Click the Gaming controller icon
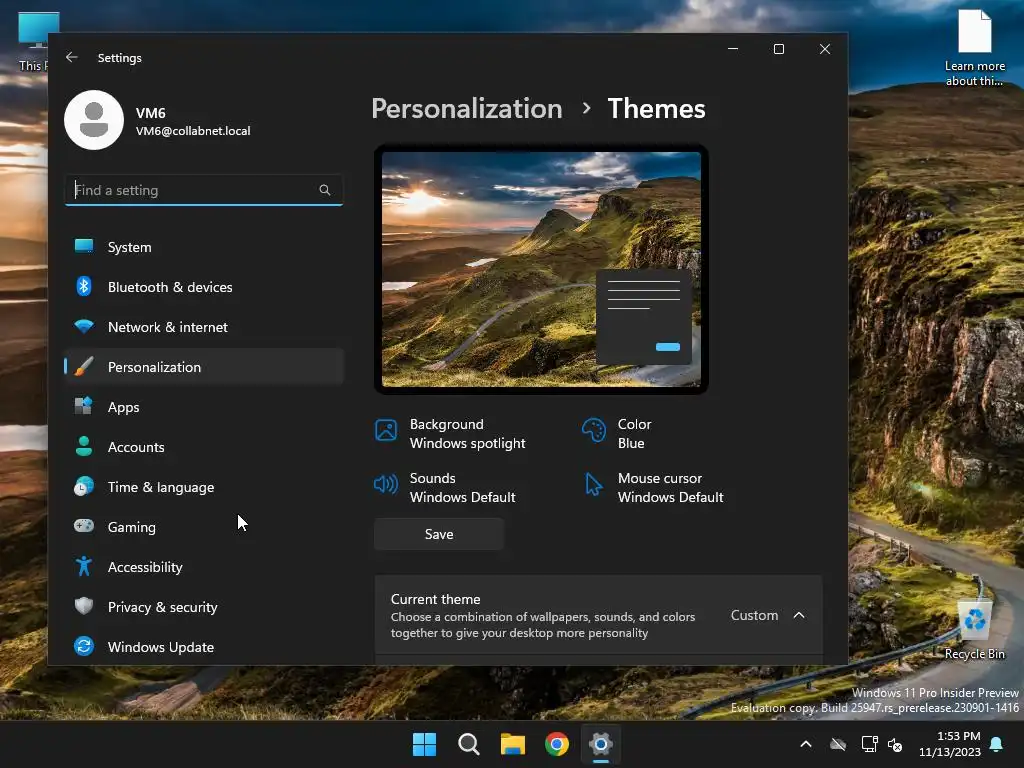 (x=84, y=526)
